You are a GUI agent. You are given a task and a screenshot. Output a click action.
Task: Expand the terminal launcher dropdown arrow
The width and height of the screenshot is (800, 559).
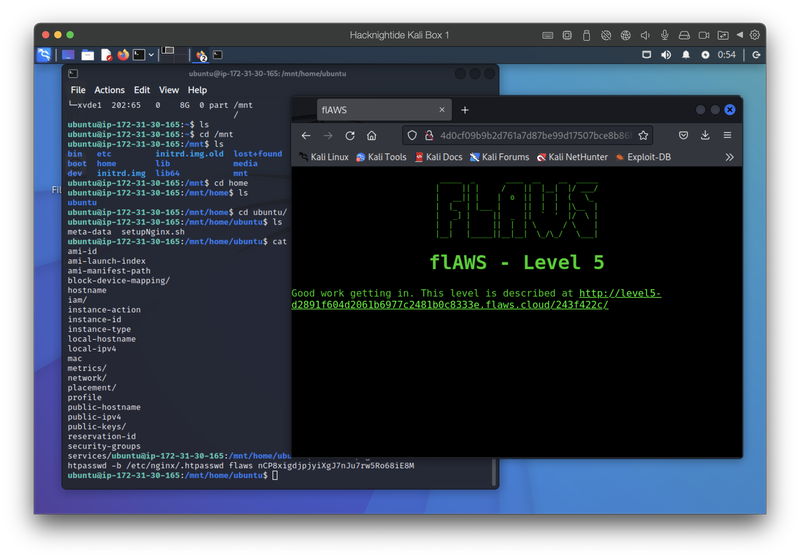tap(152, 55)
